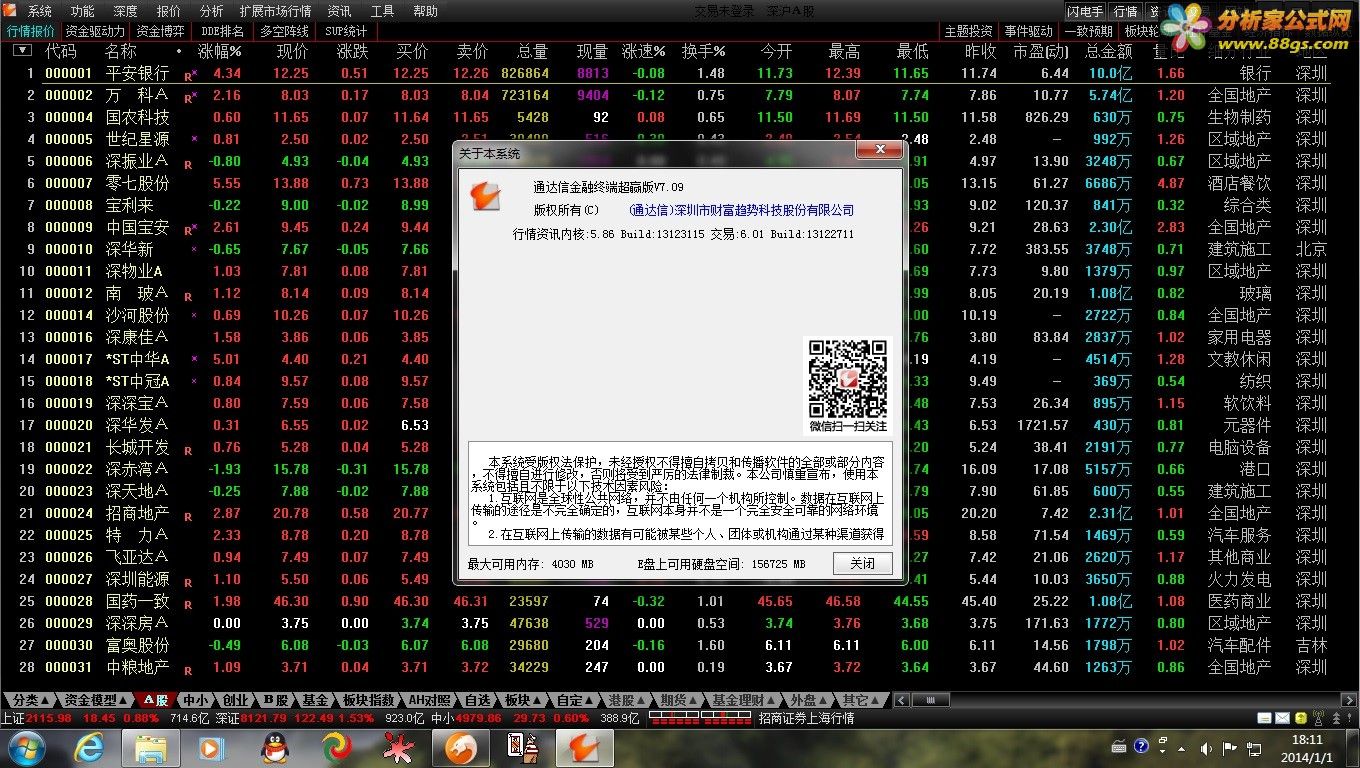Sort by the 总金额 column header

[1109, 51]
